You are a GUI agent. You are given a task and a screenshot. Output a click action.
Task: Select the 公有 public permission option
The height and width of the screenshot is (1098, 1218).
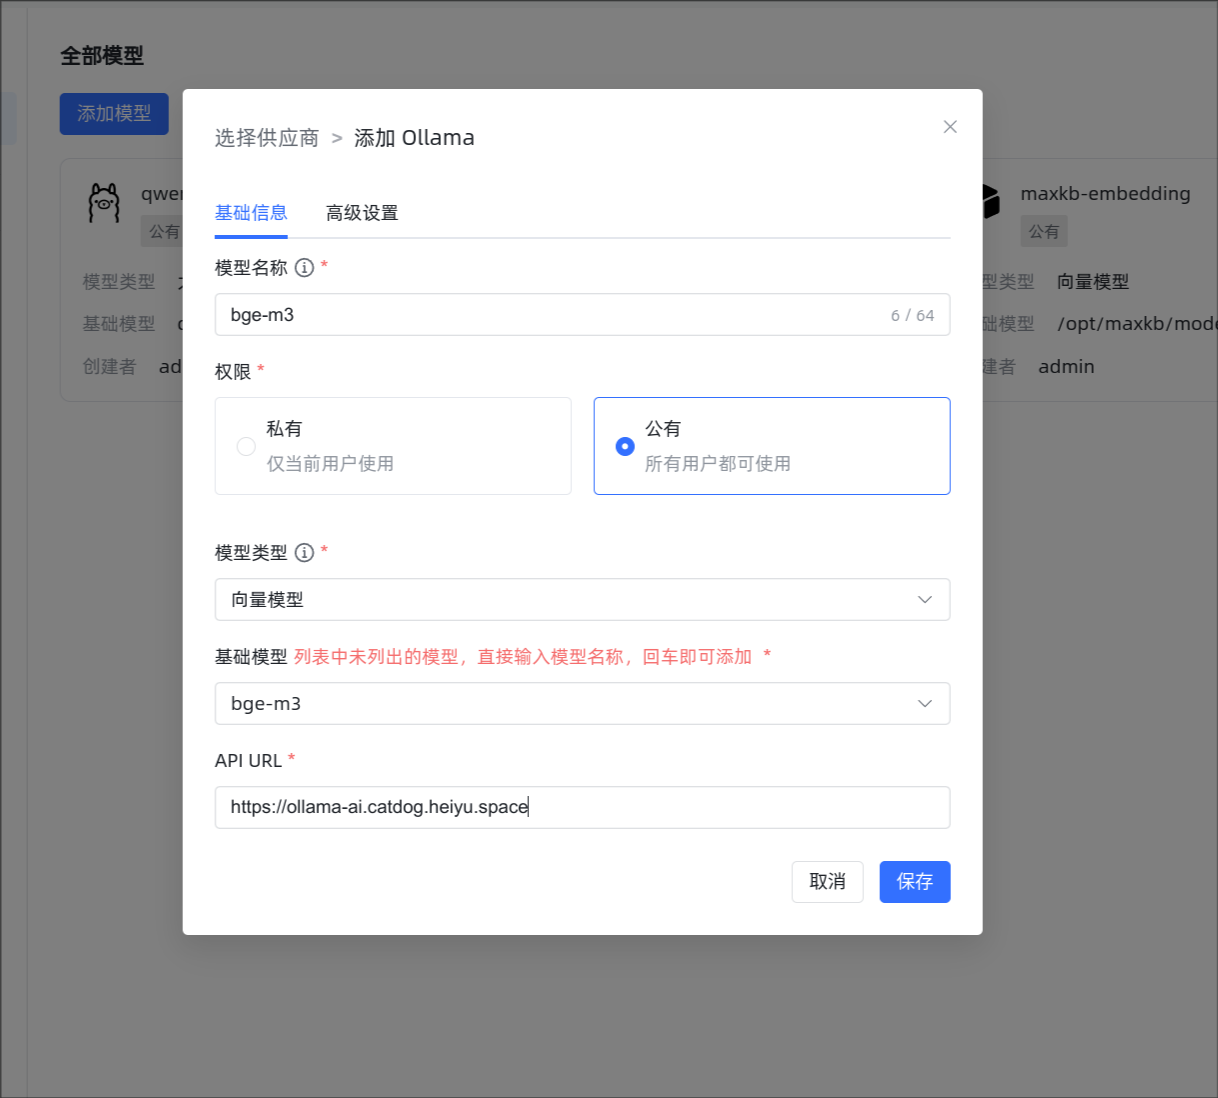[x=772, y=446]
